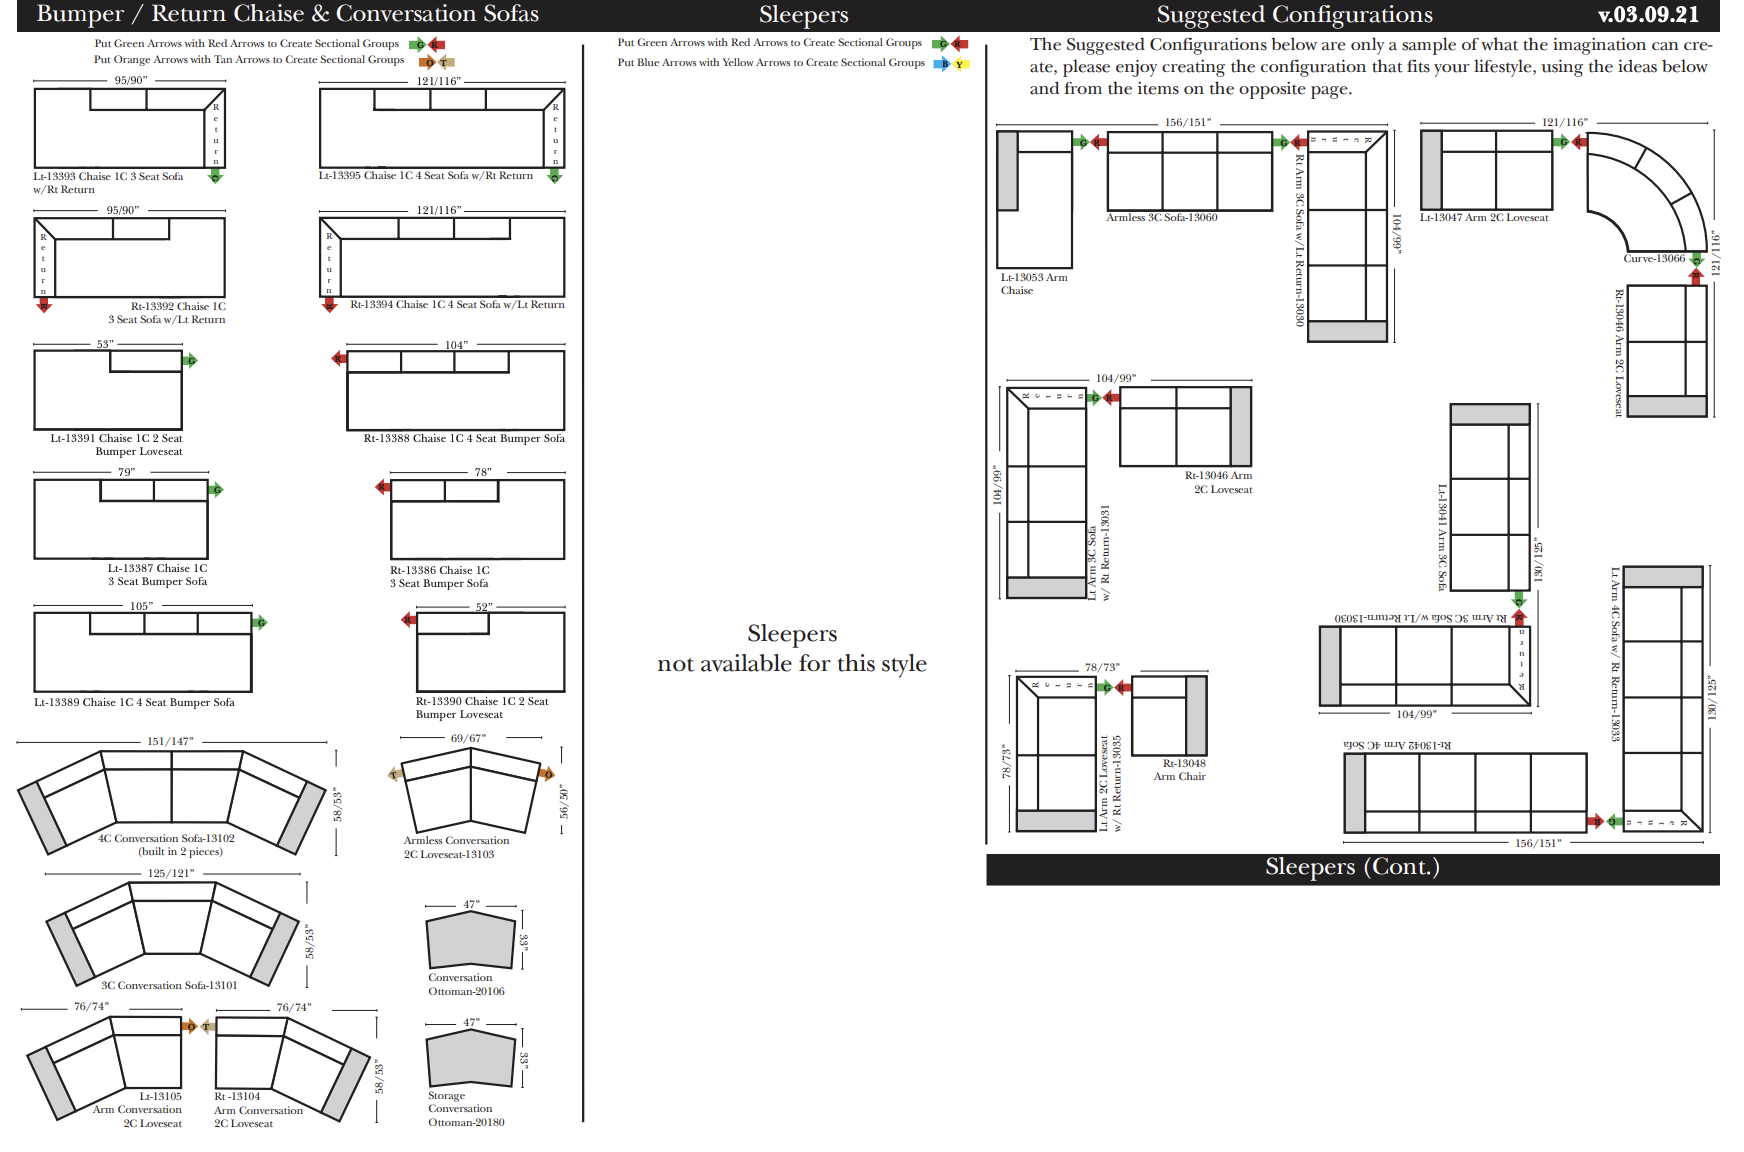Click the green arrow on Lt-13389 Chaise Bumper Sofa
The width and height of the screenshot is (1744, 1152).
point(260,622)
